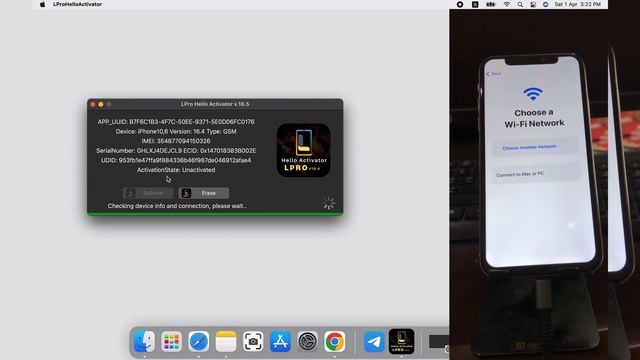Open Control Center in the menu bar

tap(533, 4)
